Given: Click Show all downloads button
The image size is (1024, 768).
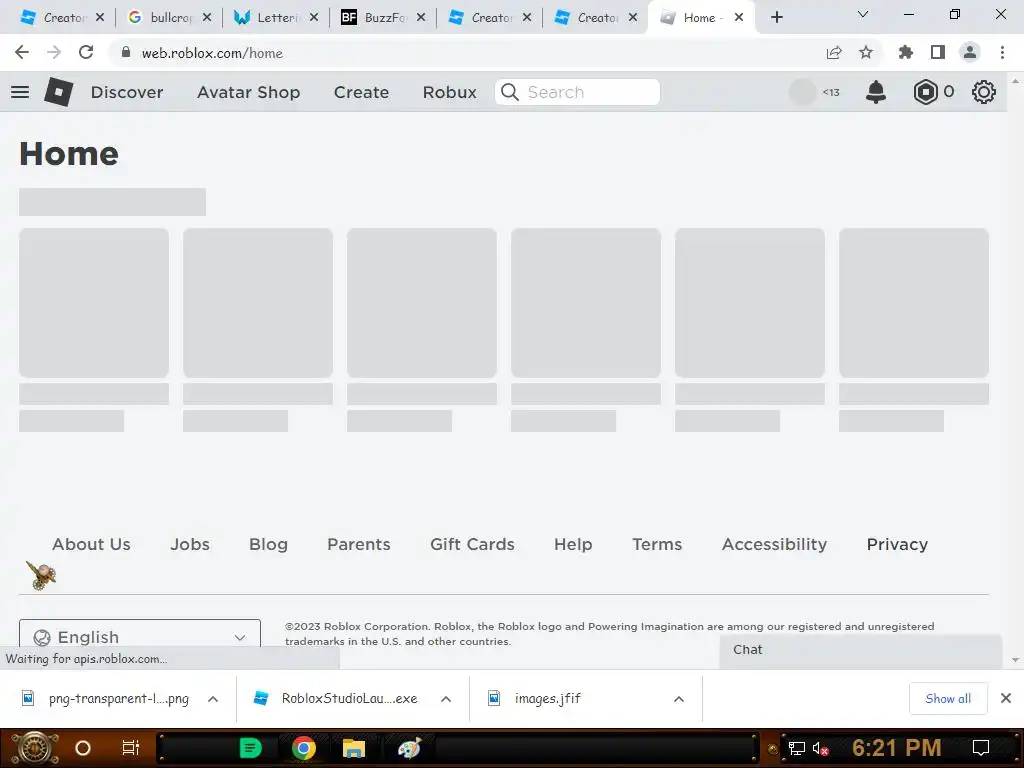Looking at the screenshot, I should (948, 698).
